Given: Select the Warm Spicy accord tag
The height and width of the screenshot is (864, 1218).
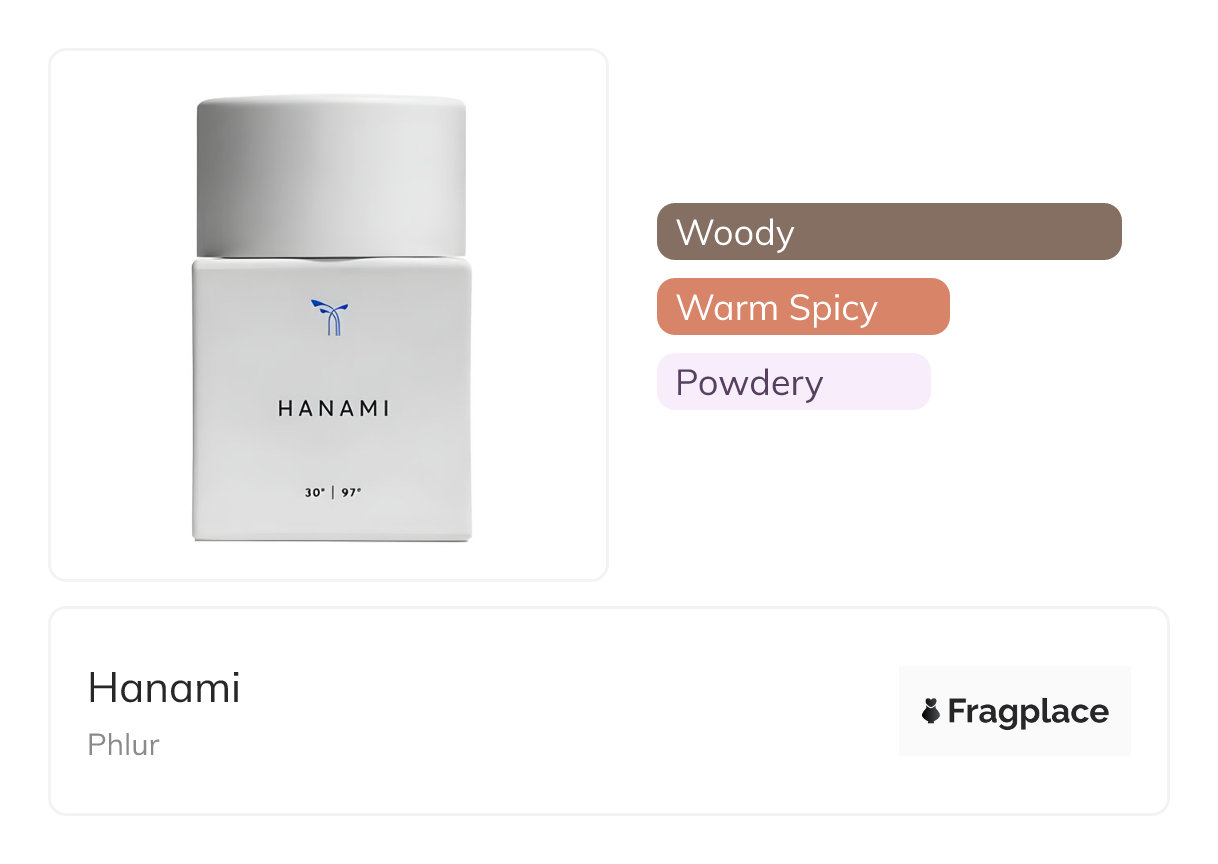Looking at the screenshot, I should pyautogui.click(x=802, y=307).
